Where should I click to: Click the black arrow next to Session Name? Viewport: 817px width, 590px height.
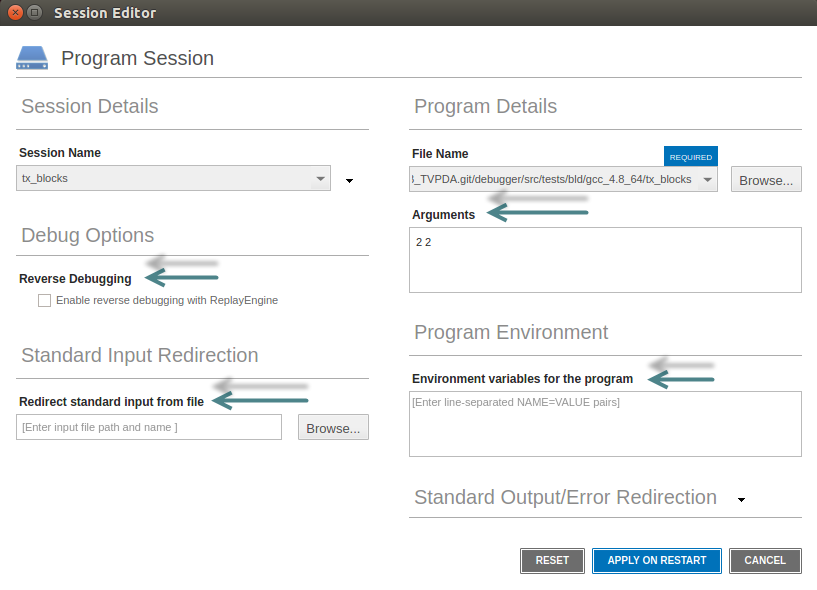point(350,181)
